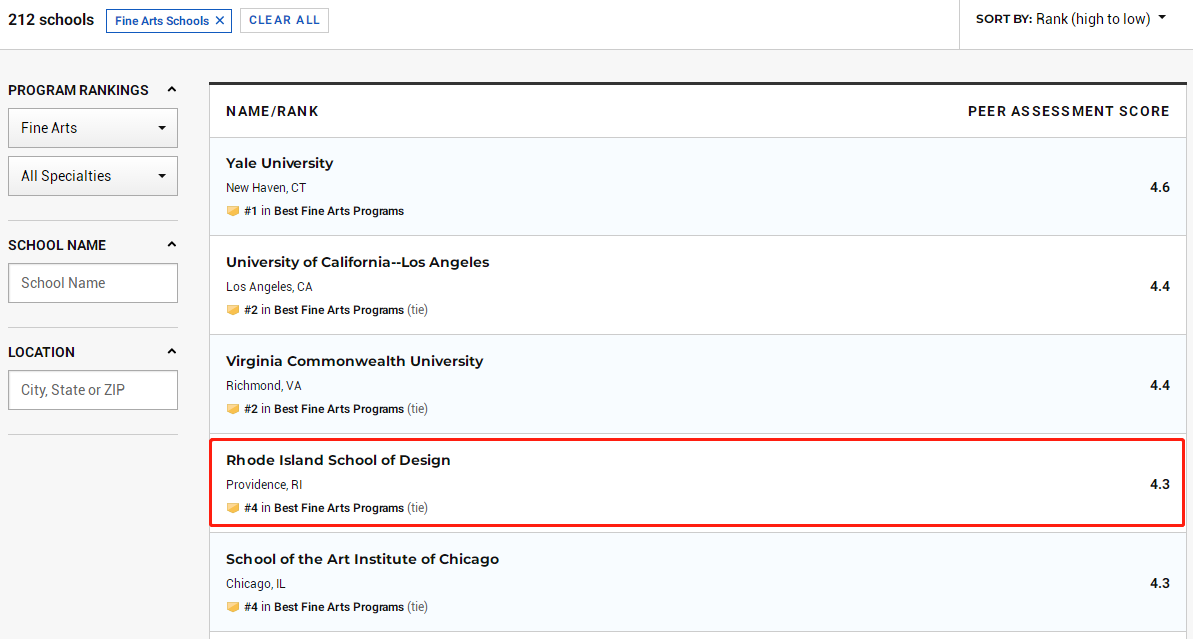Click Yale's 4.6 peer assessment score
Image resolution: width=1193 pixels, height=639 pixels.
pos(1160,187)
